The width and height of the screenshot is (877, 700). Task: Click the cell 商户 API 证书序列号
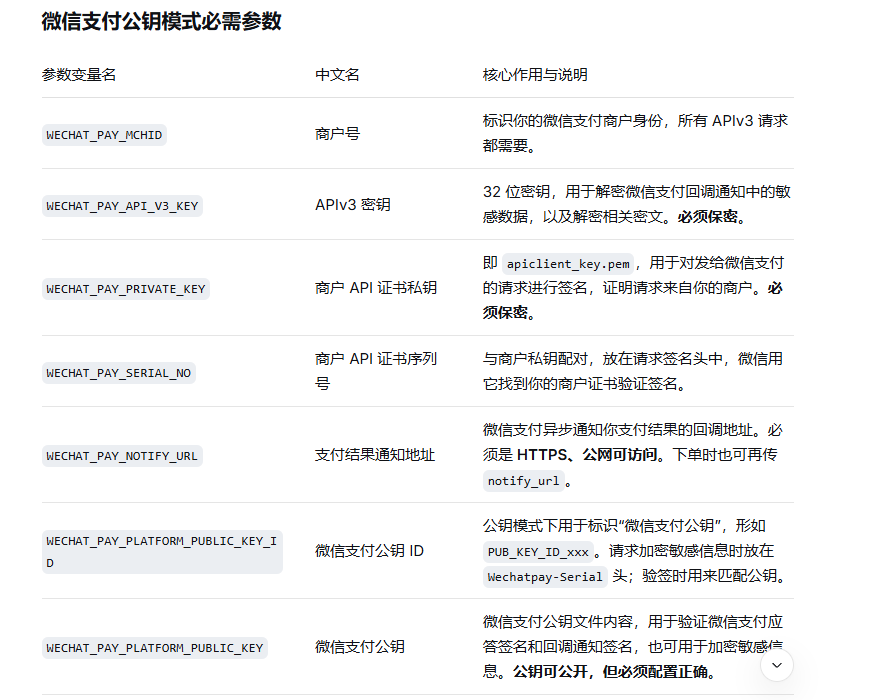[x=376, y=371]
